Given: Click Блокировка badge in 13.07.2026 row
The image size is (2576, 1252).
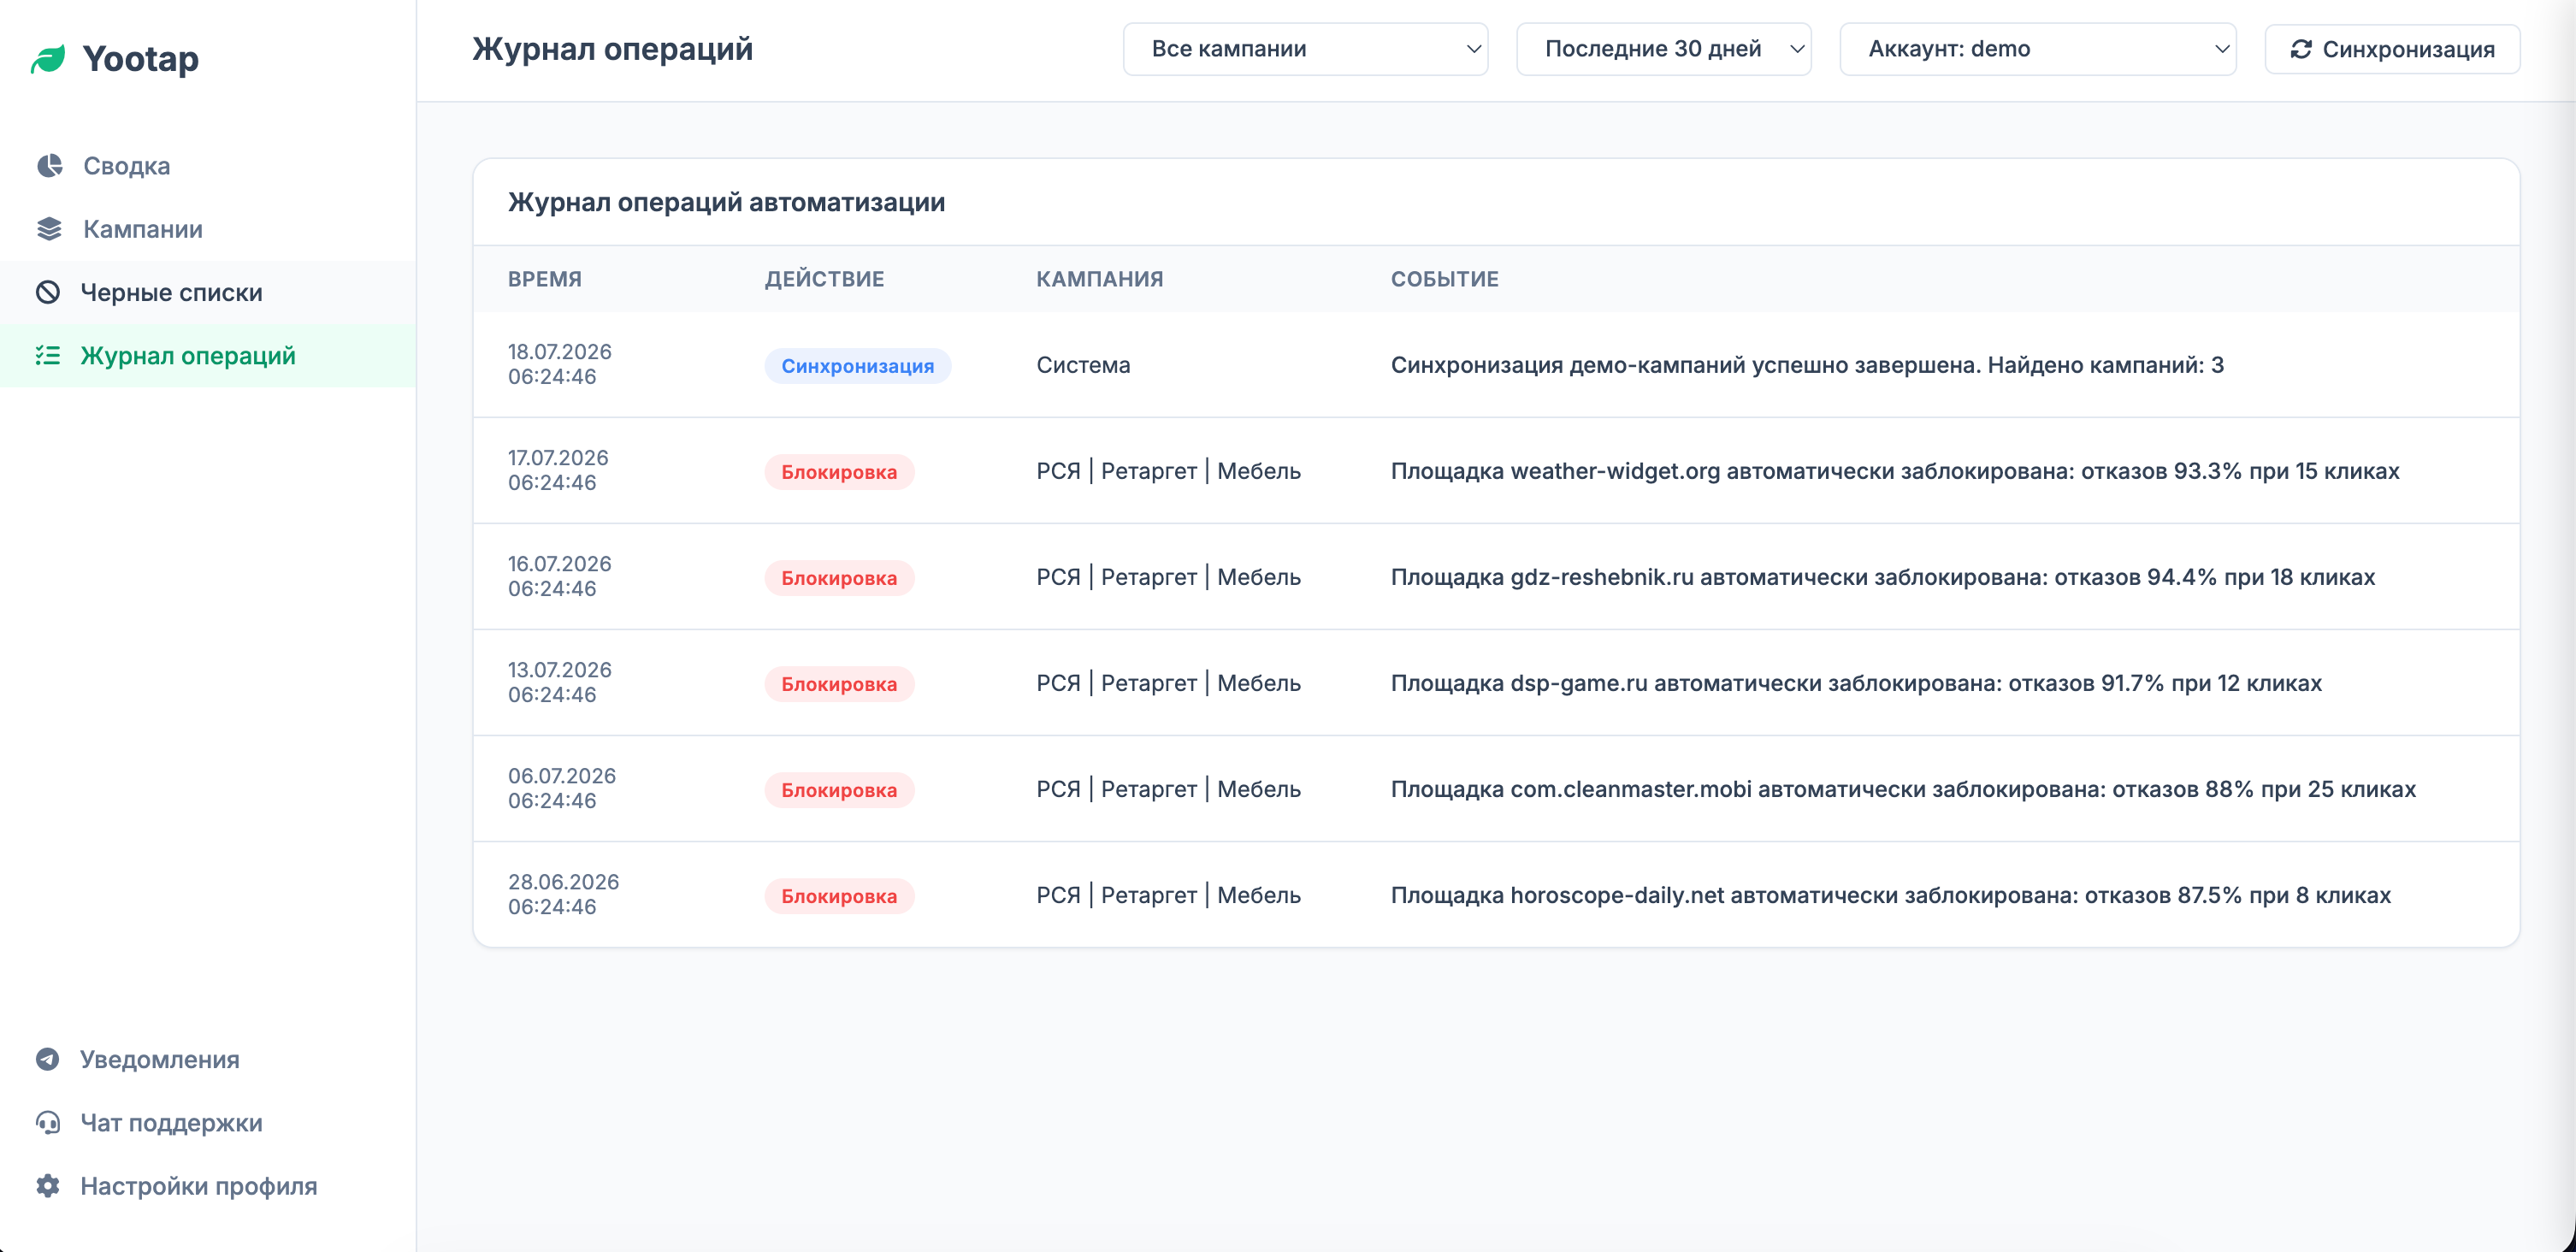Looking at the screenshot, I should [x=839, y=684].
